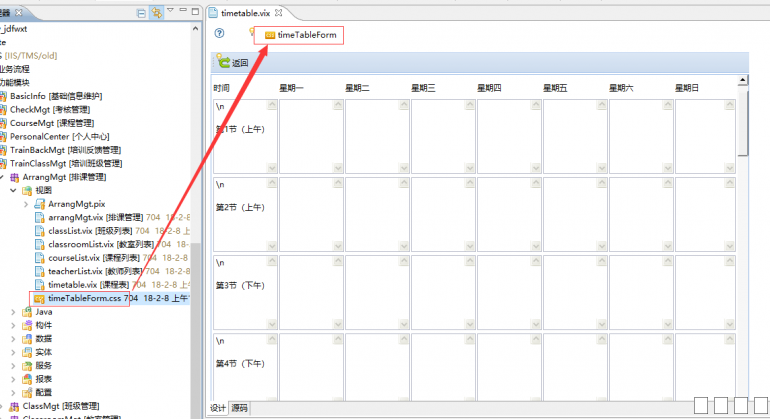Image resolution: width=770 pixels, height=419 pixels.
Task: Toggle Link with Editor icon
Action: pos(156,12)
